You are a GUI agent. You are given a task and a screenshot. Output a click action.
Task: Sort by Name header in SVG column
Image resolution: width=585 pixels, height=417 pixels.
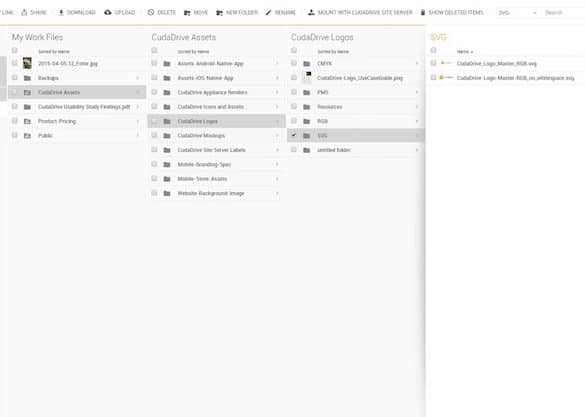465,51
